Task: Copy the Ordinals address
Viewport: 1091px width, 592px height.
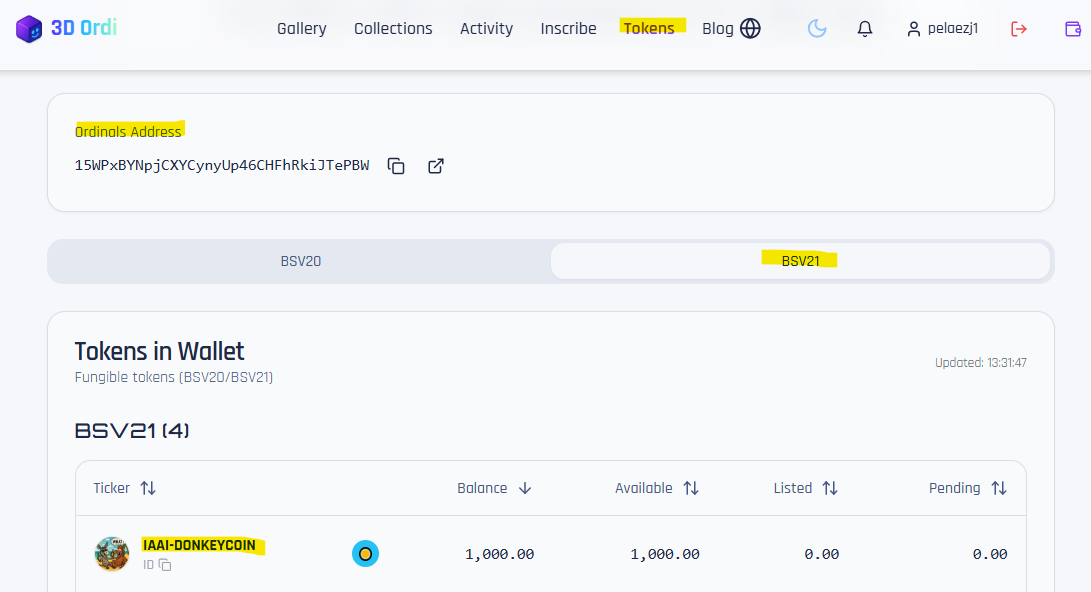Action: [x=396, y=166]
